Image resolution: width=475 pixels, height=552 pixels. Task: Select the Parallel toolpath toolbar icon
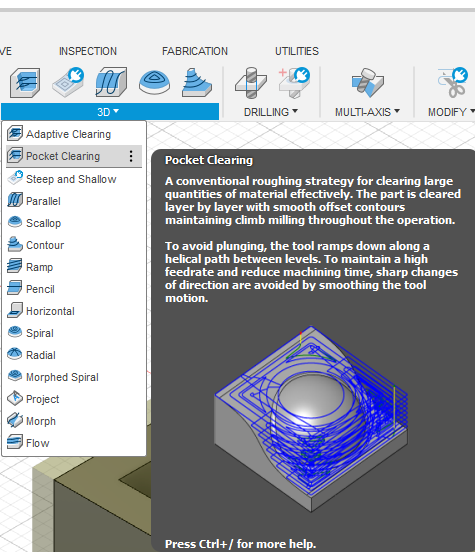click(x=111, y=82)
